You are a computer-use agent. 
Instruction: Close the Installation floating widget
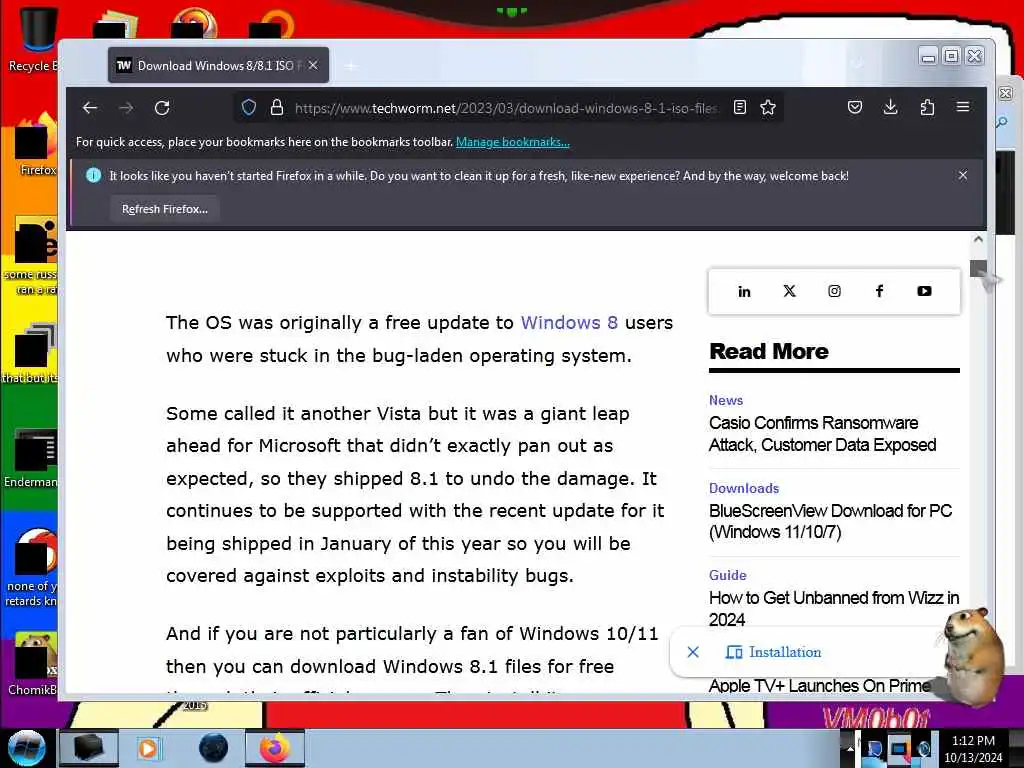pos(693,652)
